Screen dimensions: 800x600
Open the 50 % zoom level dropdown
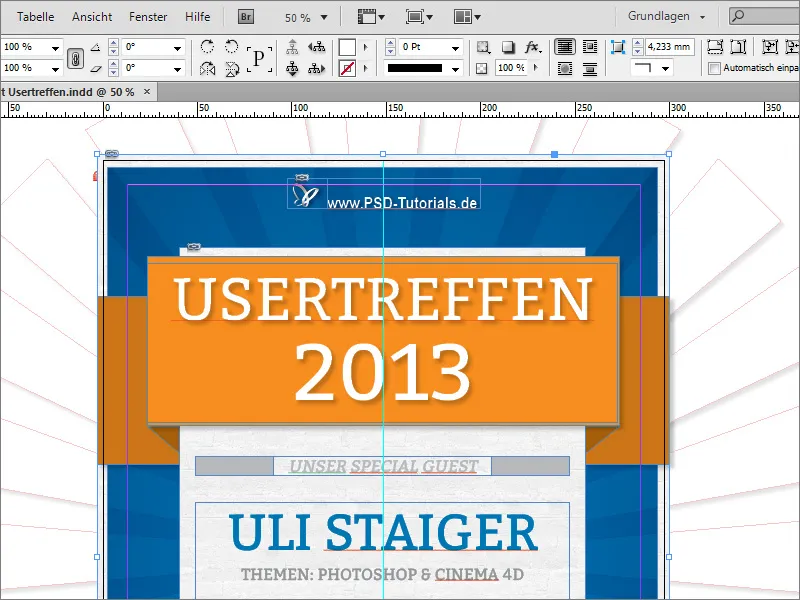tap(323, 17)
